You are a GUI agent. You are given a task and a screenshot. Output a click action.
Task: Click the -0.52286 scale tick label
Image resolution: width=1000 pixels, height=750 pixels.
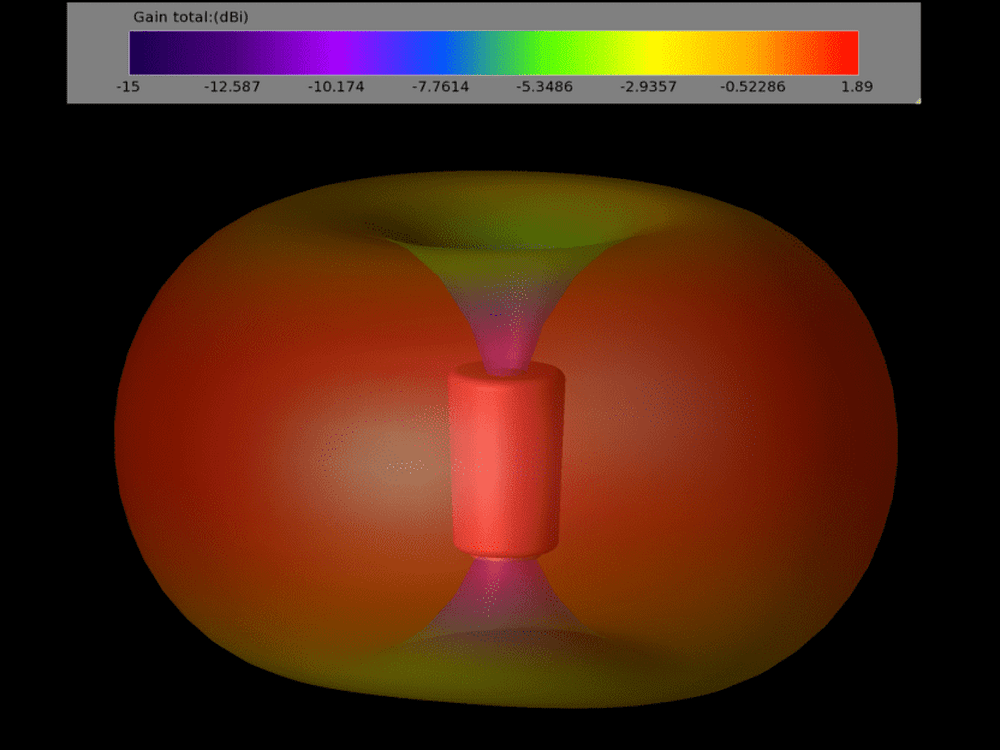(752, 87)
